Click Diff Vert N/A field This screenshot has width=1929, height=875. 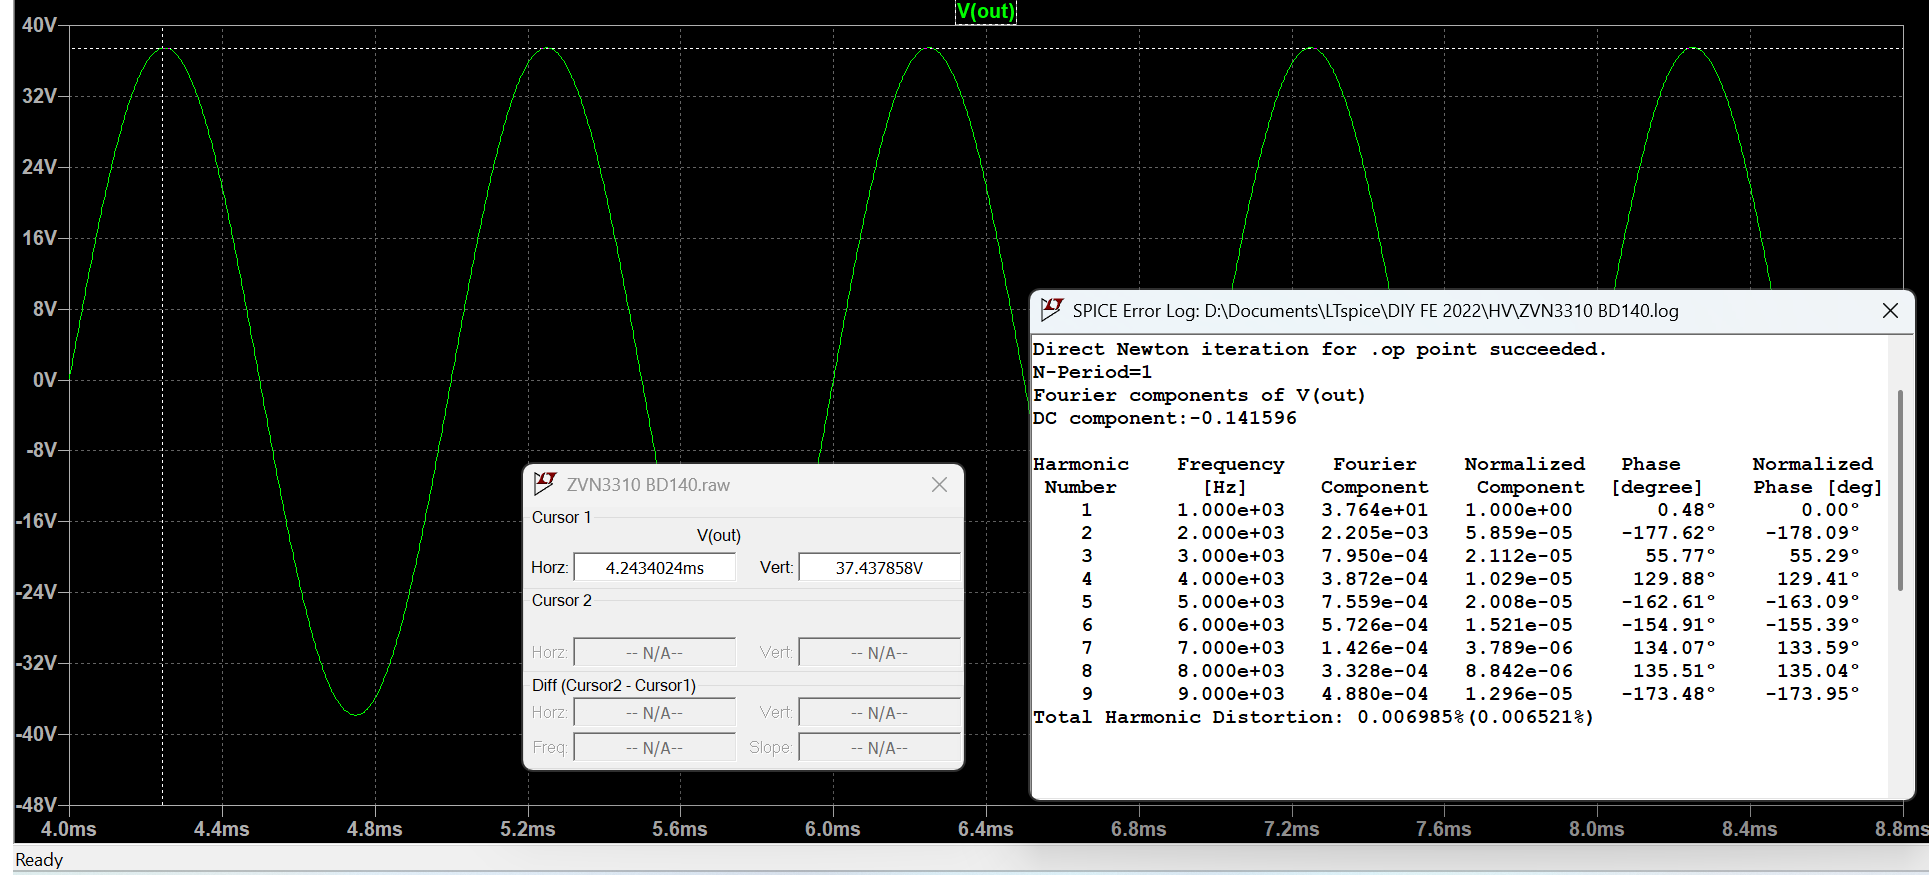[x=879, y=713]
